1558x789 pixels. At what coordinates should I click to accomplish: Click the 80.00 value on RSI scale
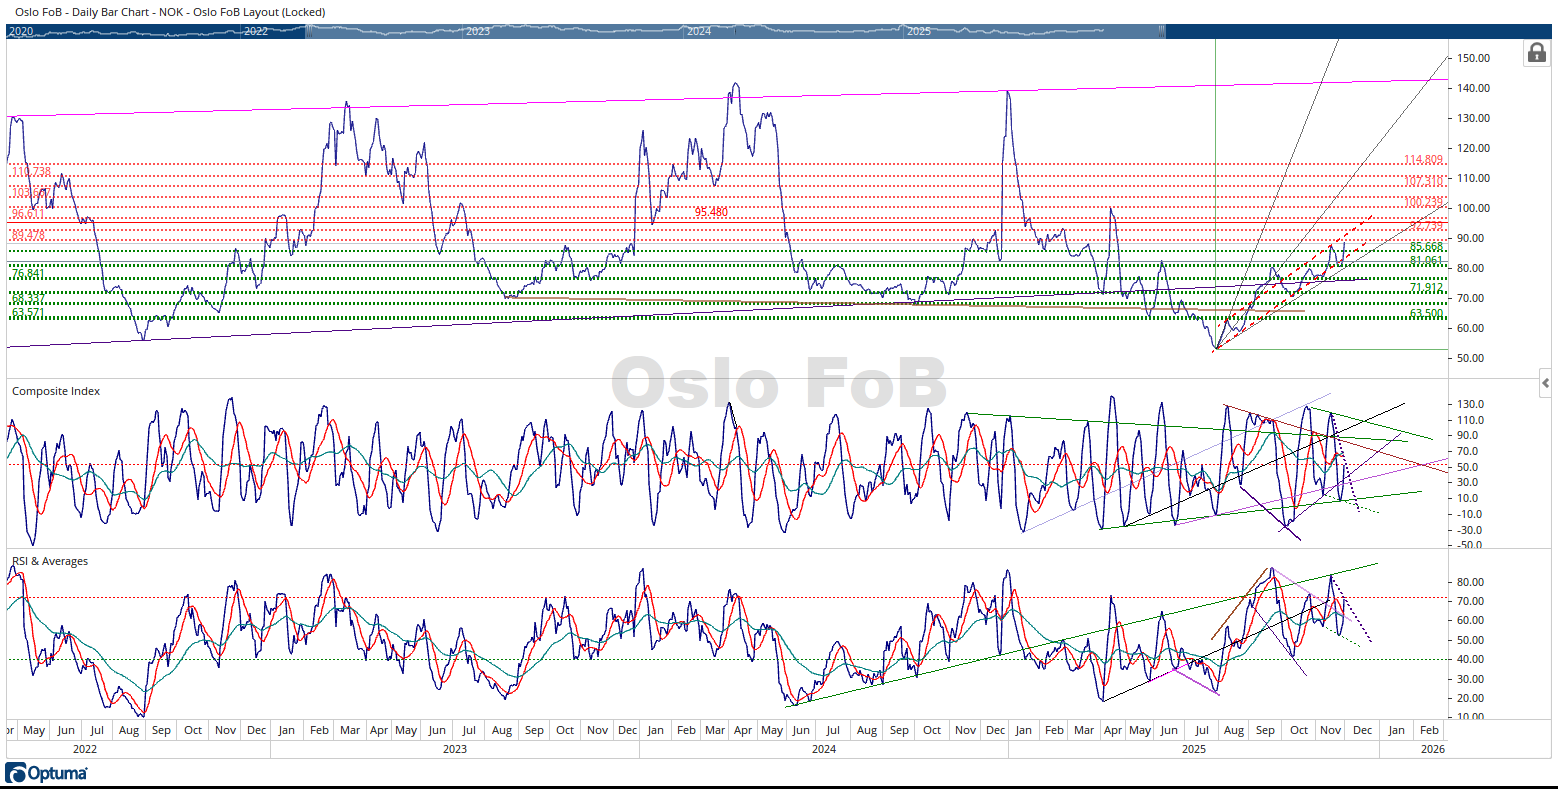tap(1472, 582)
